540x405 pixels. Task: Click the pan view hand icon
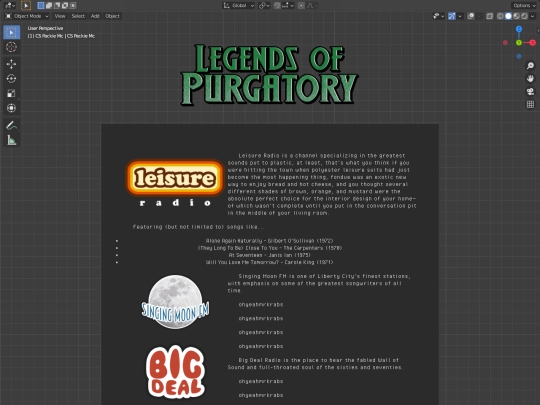(x=530, y=79)
